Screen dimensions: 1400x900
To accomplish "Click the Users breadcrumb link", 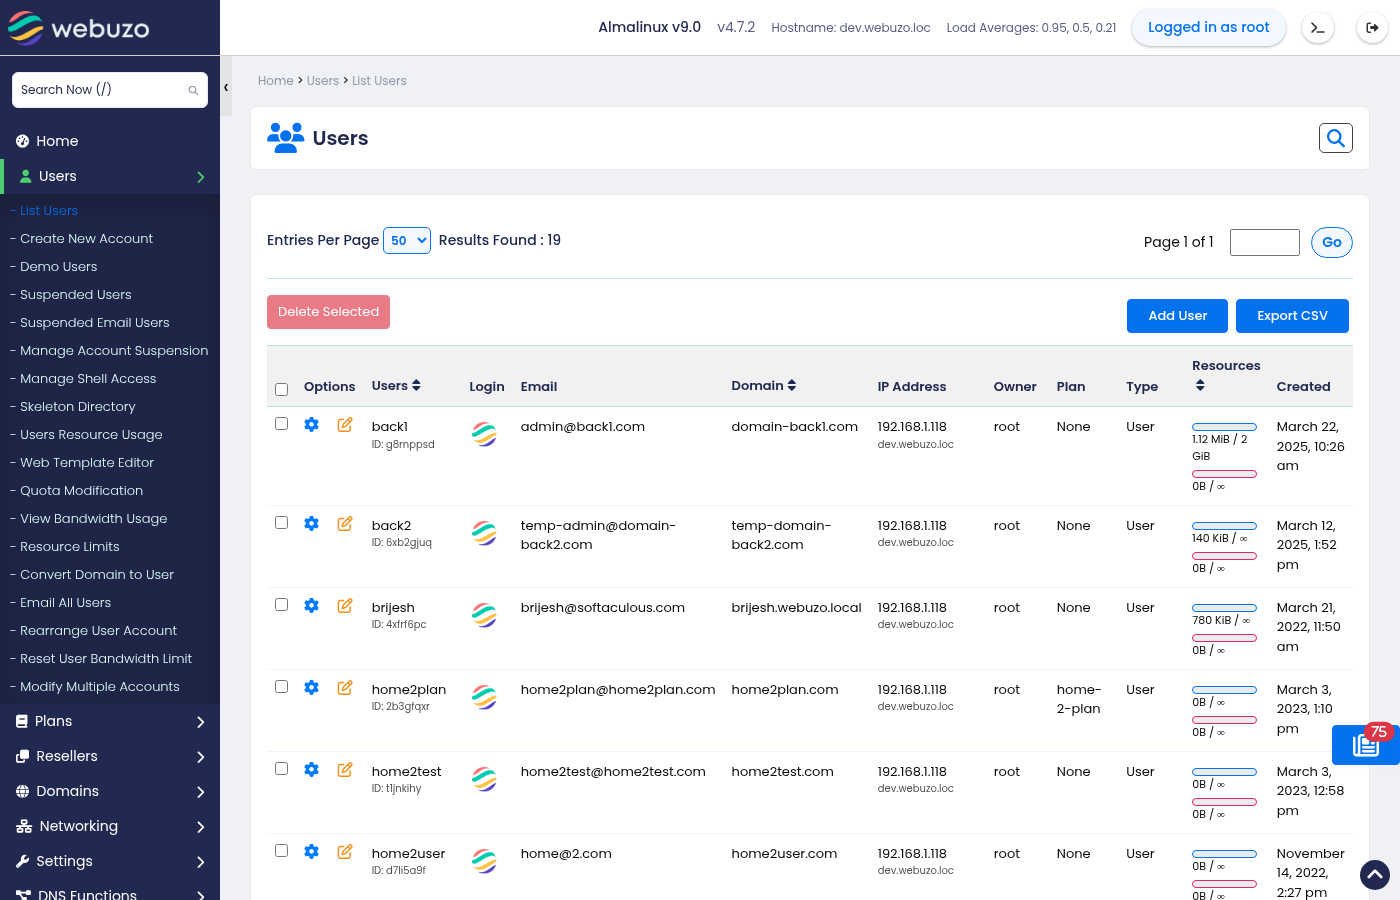I will (323, 81).
